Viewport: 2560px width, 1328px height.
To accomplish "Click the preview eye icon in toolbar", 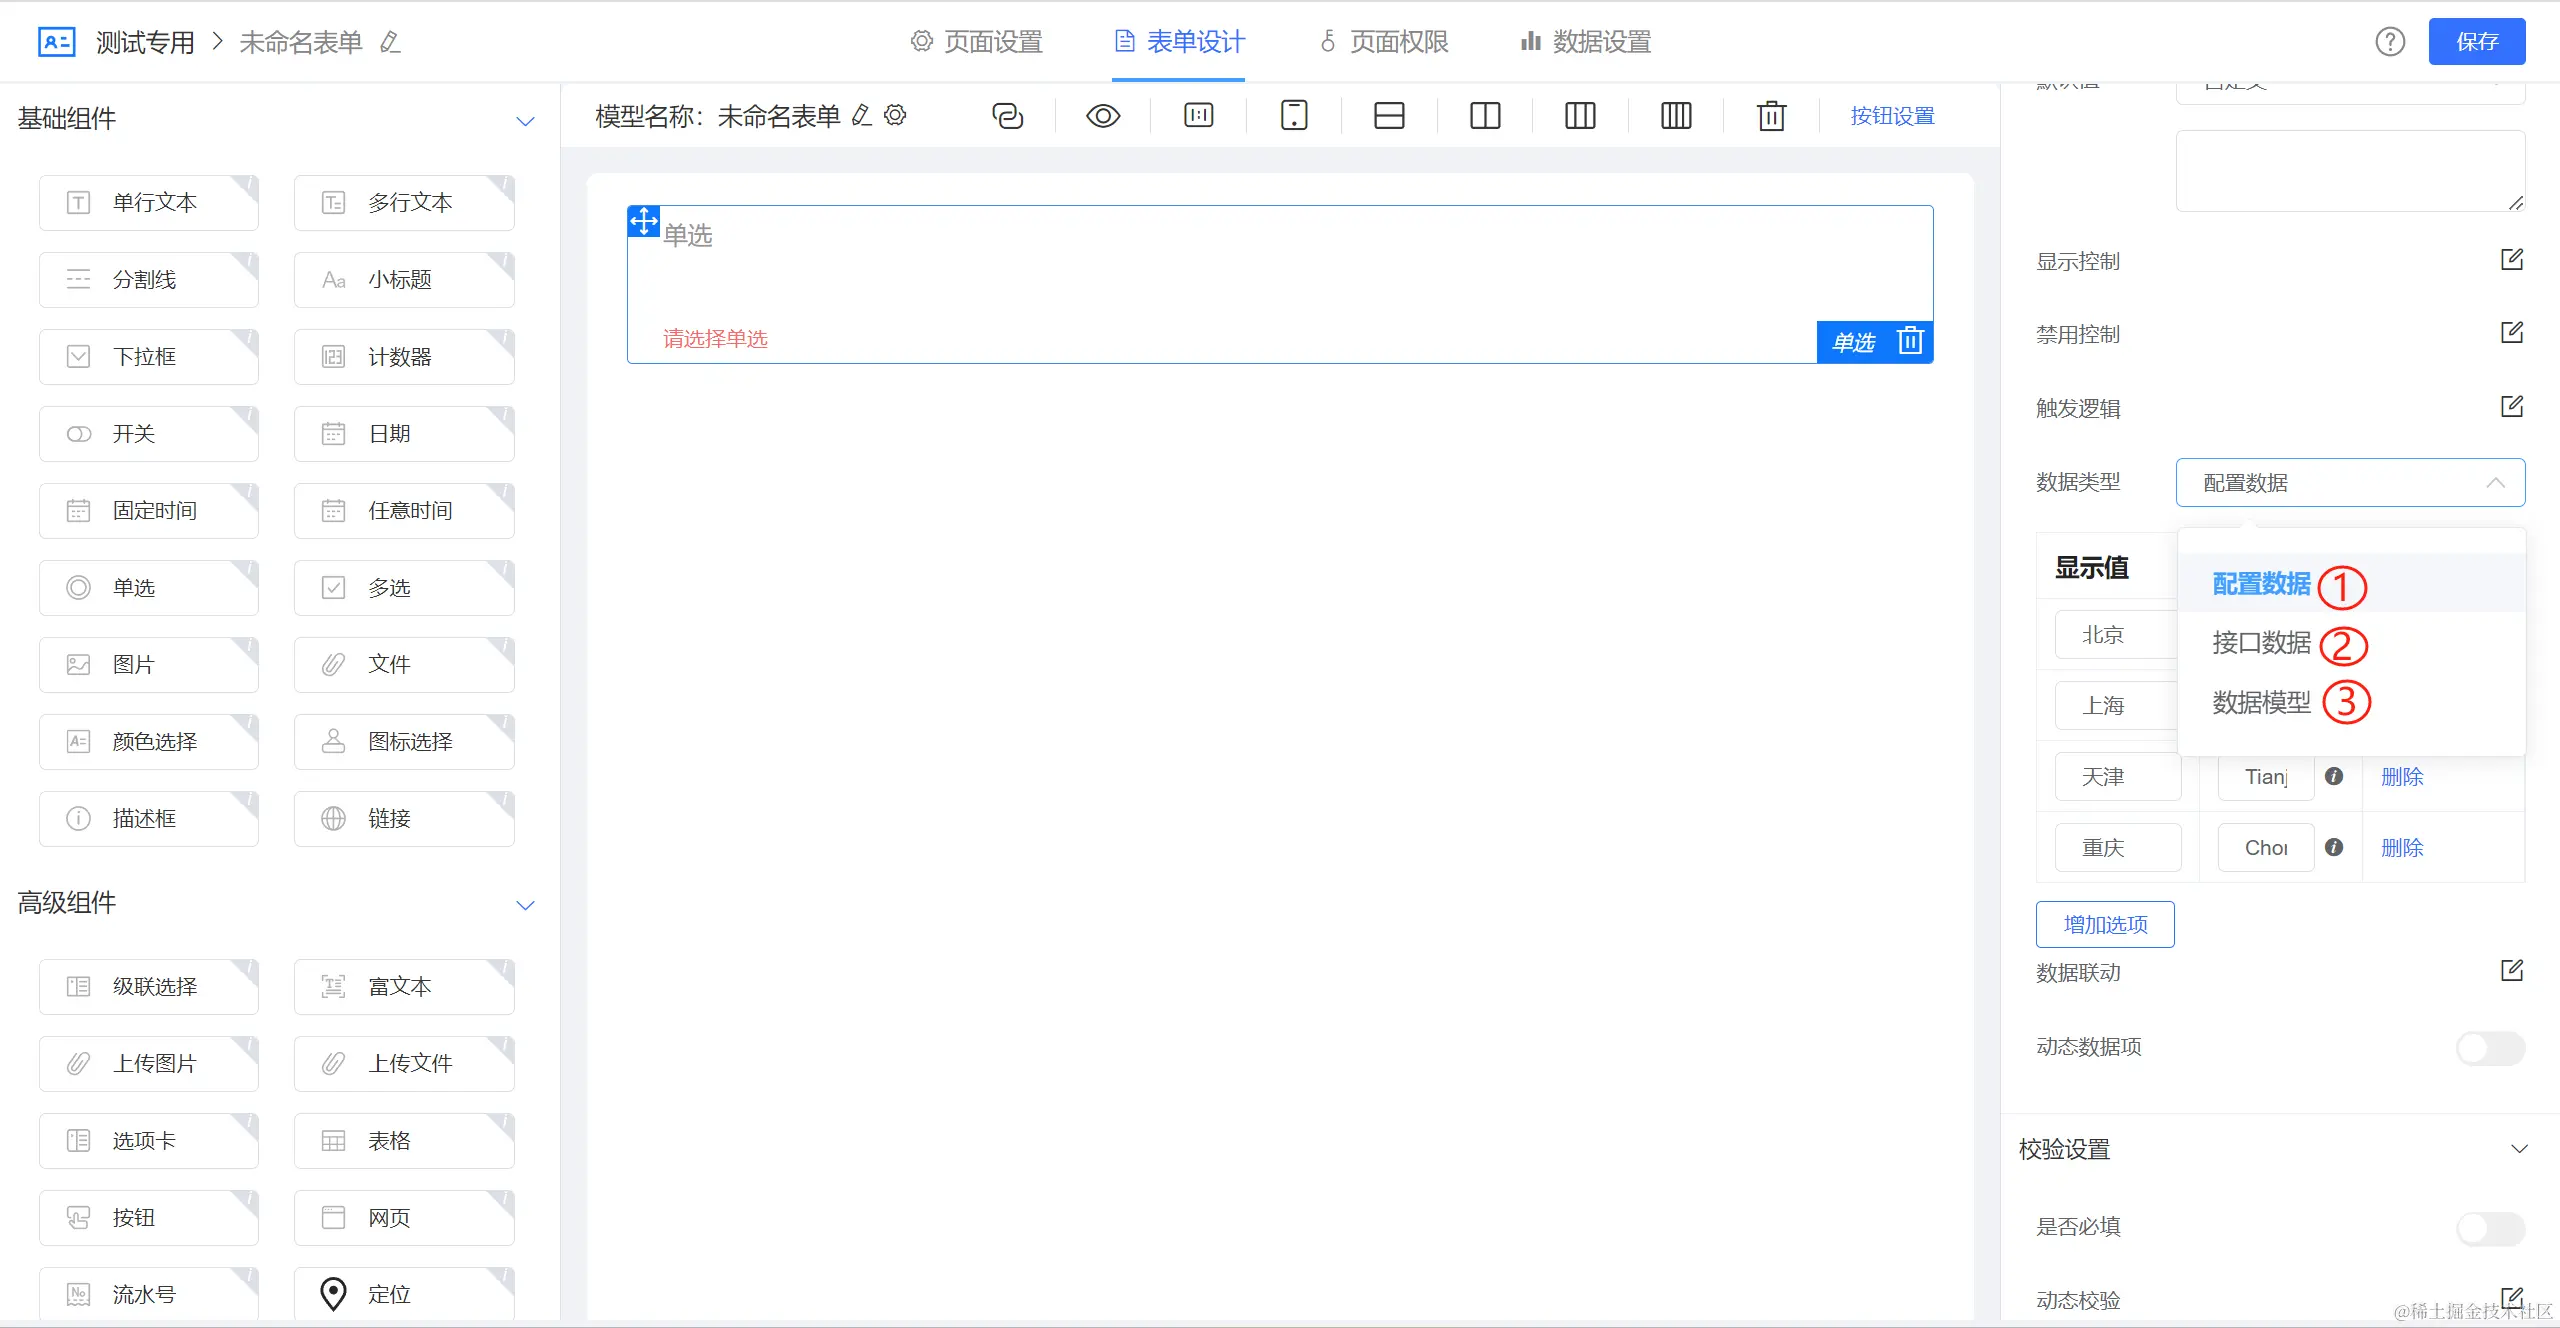I will pos(1102,116).
